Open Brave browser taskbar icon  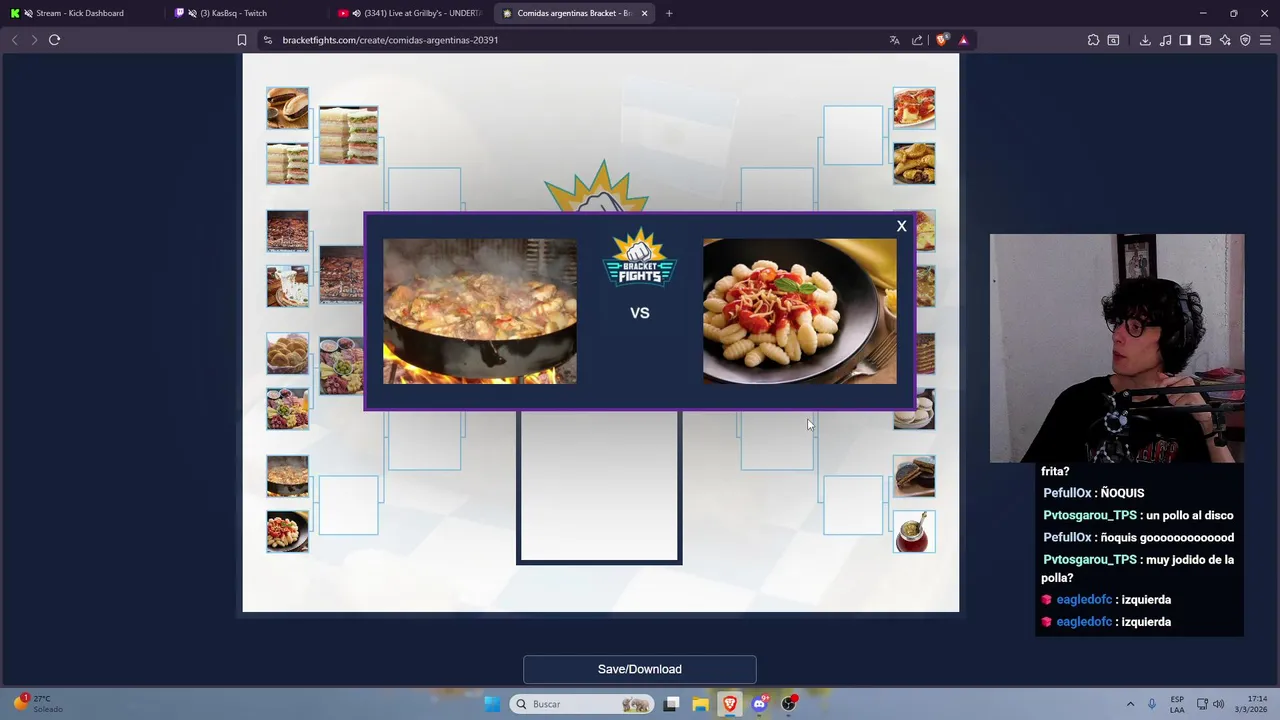pos(730,704)
